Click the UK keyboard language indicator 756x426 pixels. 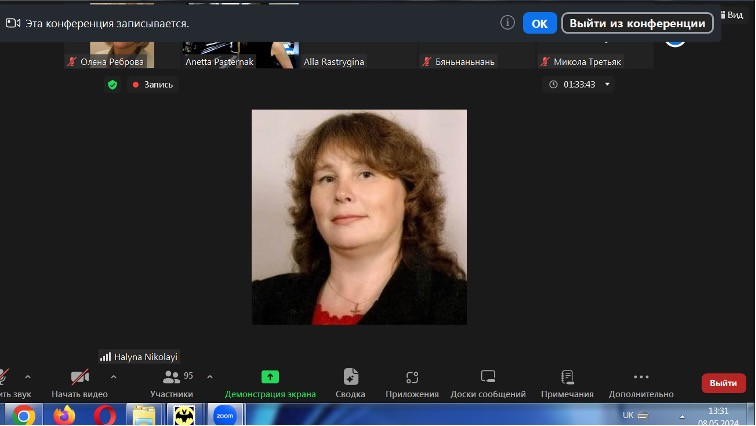click(628, 415)
